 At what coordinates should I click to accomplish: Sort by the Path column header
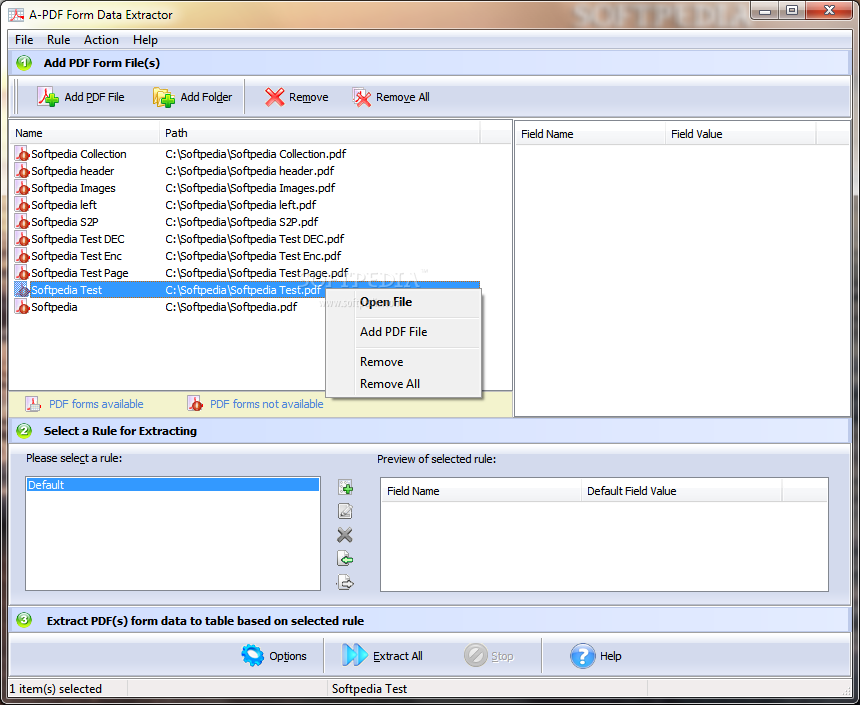click(320, 133)
